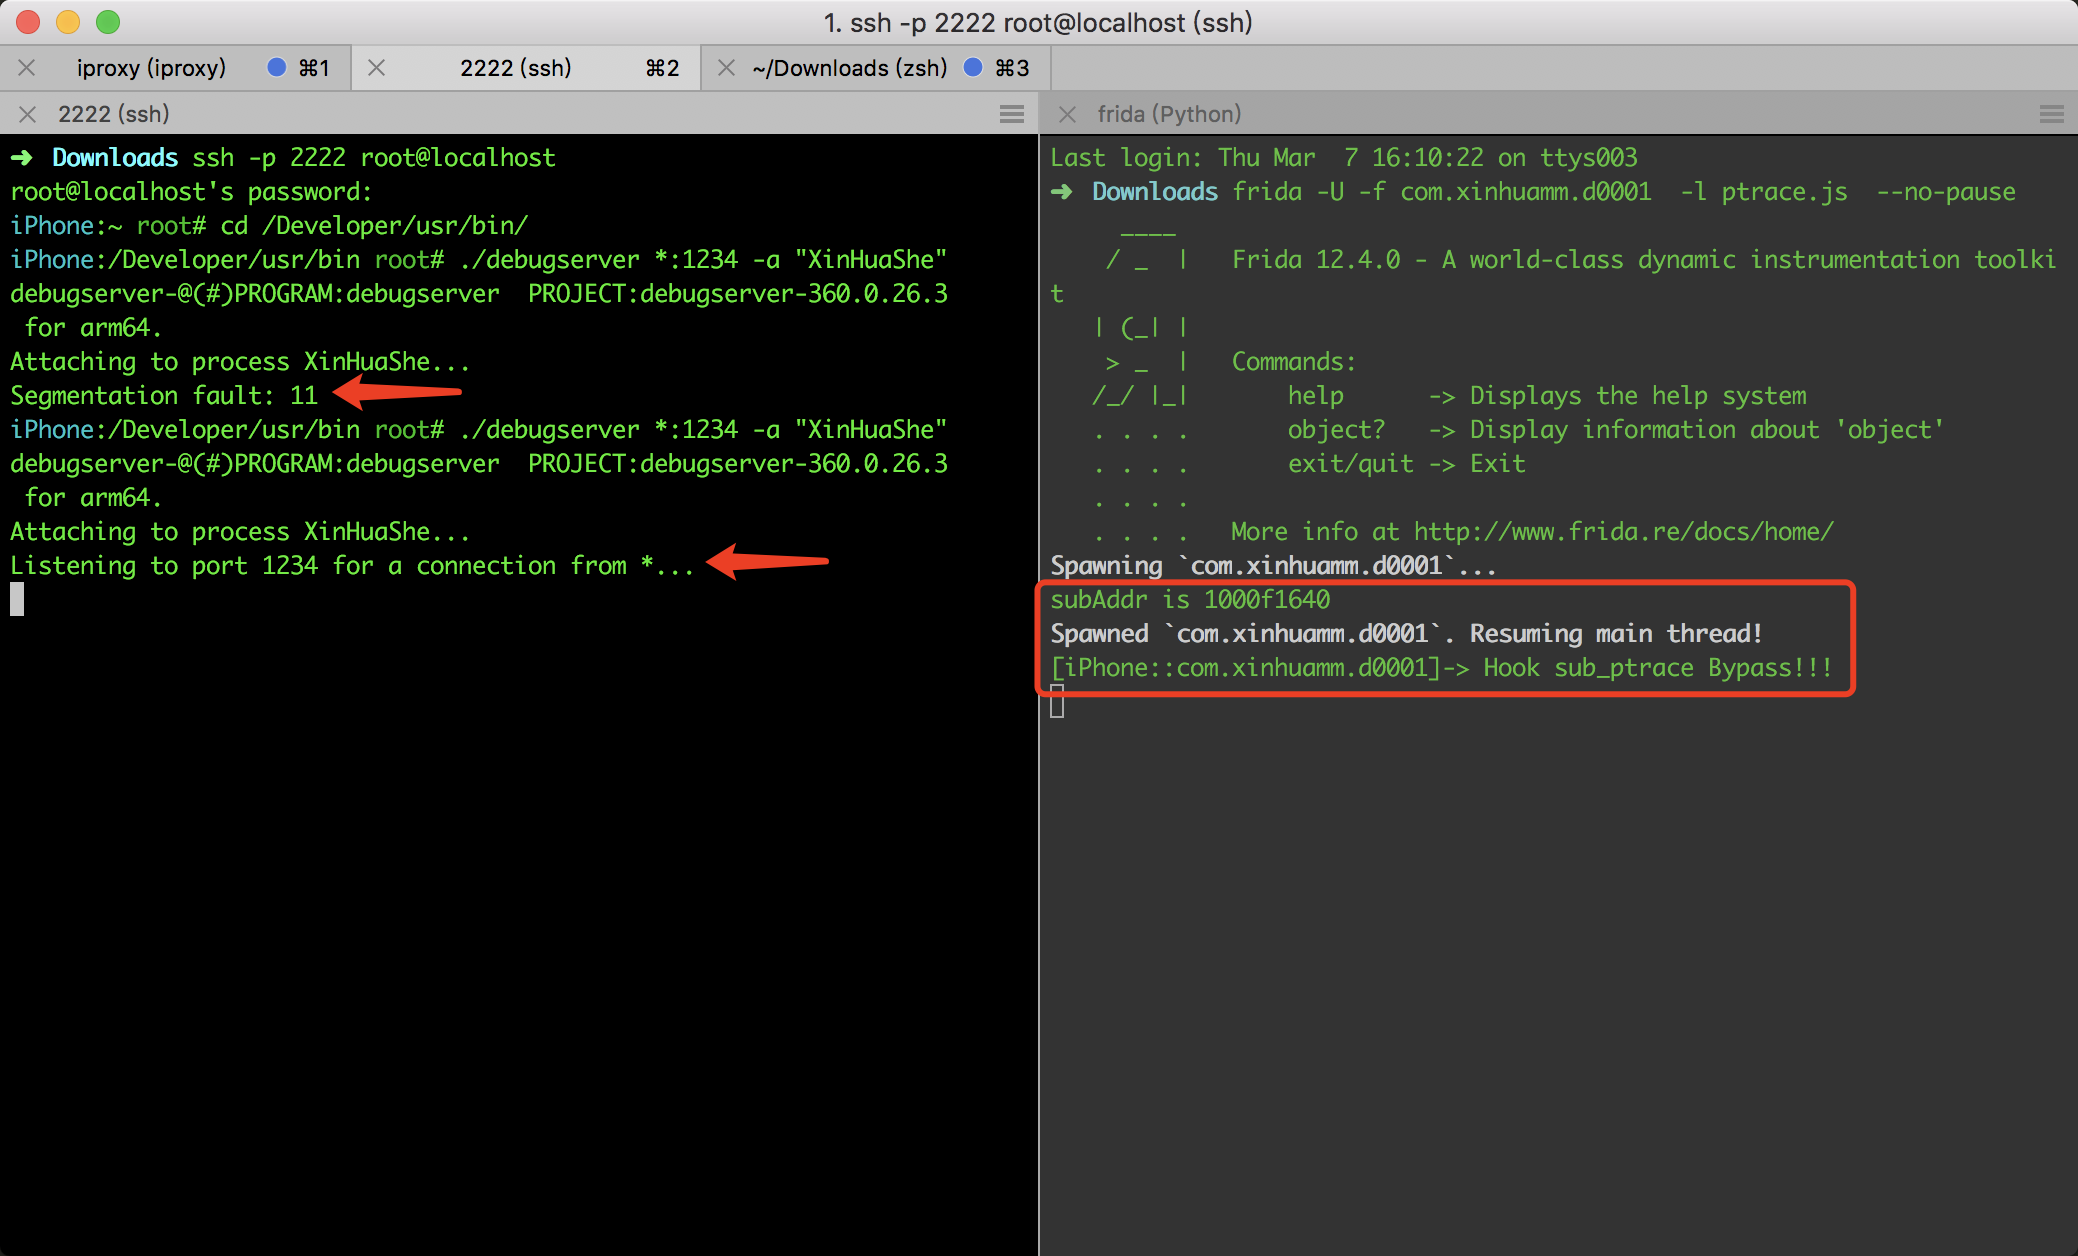Switch to the iproxy (iproxy) tab
This screenshot has width=2078, height=1256.
point(151,68)
